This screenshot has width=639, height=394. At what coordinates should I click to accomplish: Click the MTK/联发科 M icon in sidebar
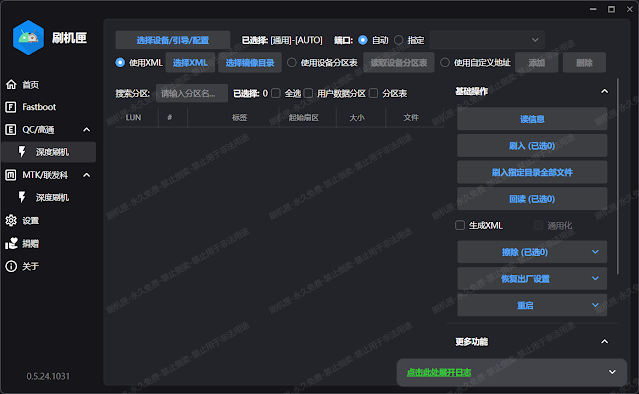point(11,175)
